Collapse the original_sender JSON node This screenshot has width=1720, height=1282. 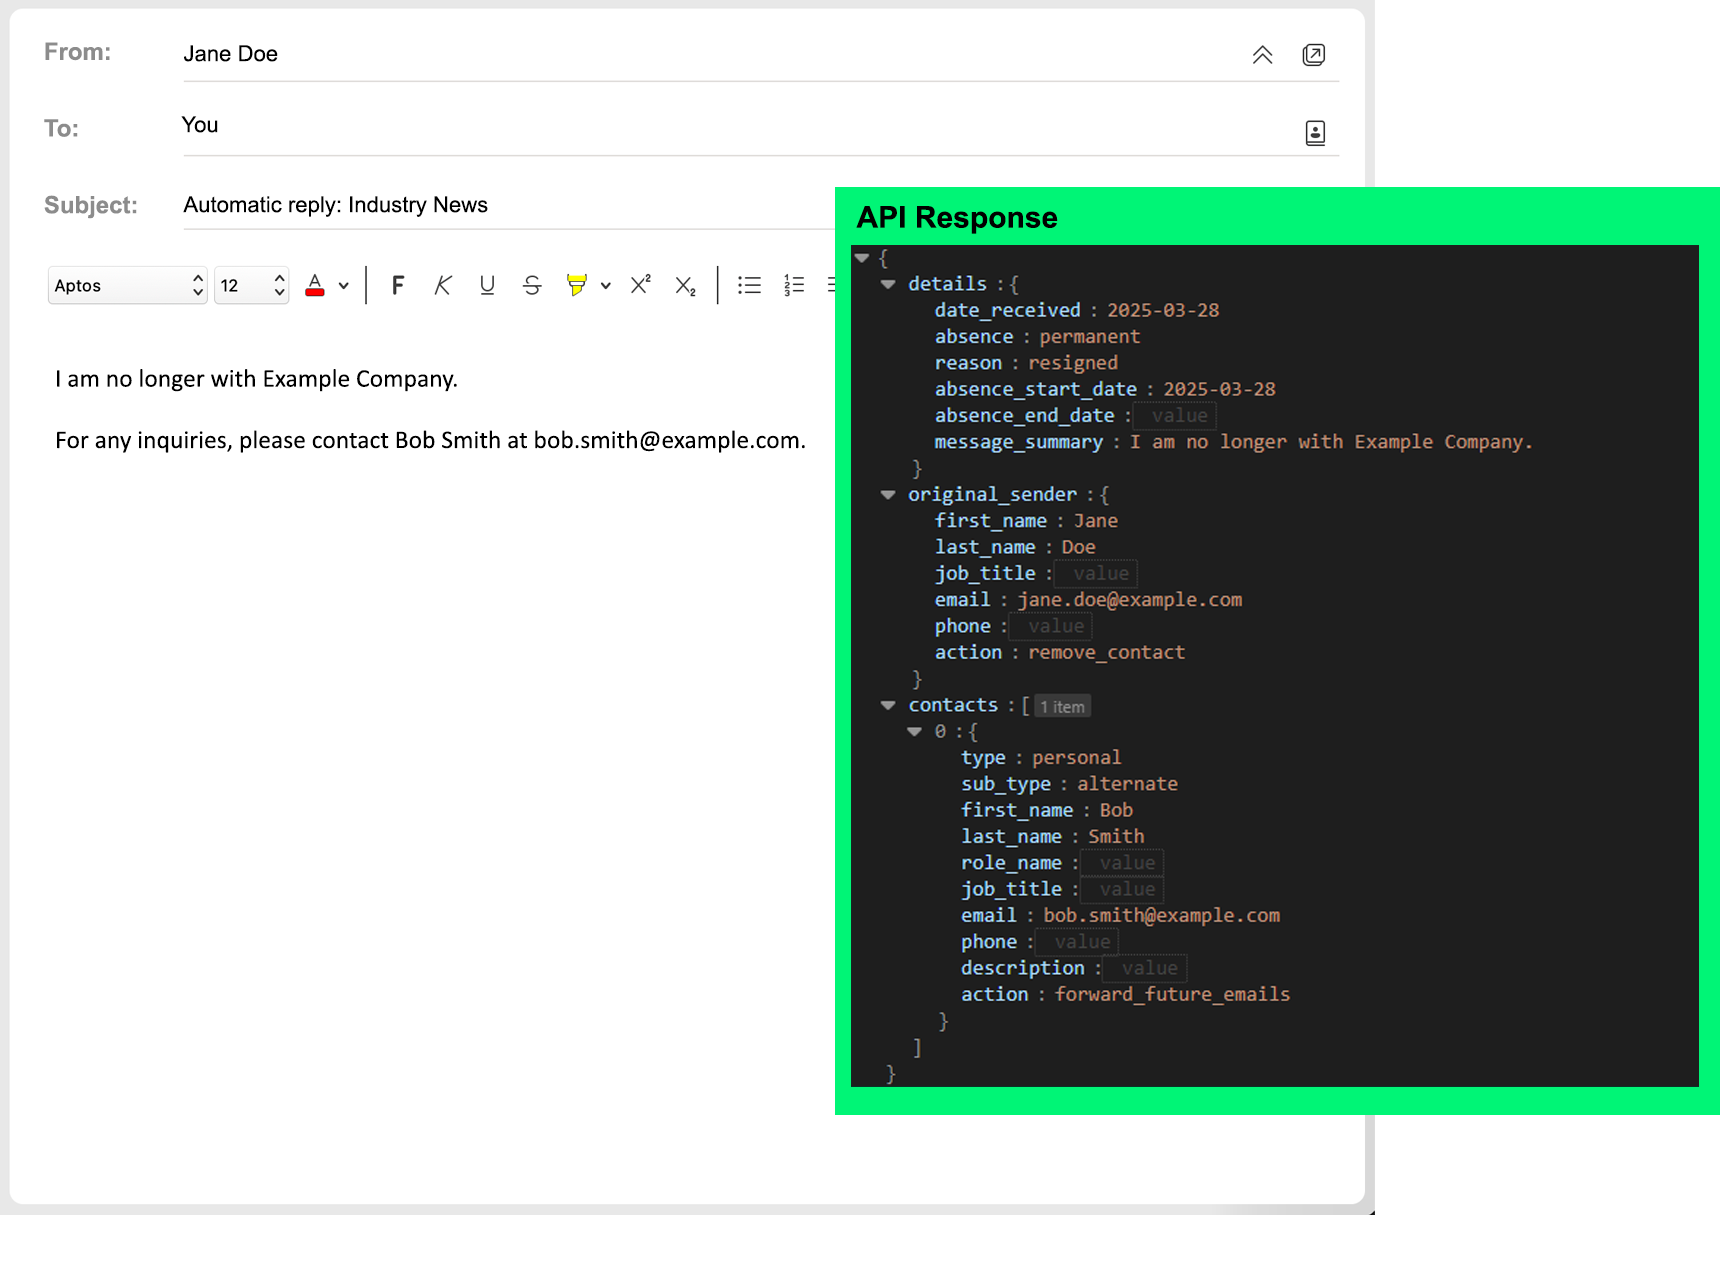tap(888, 494)
